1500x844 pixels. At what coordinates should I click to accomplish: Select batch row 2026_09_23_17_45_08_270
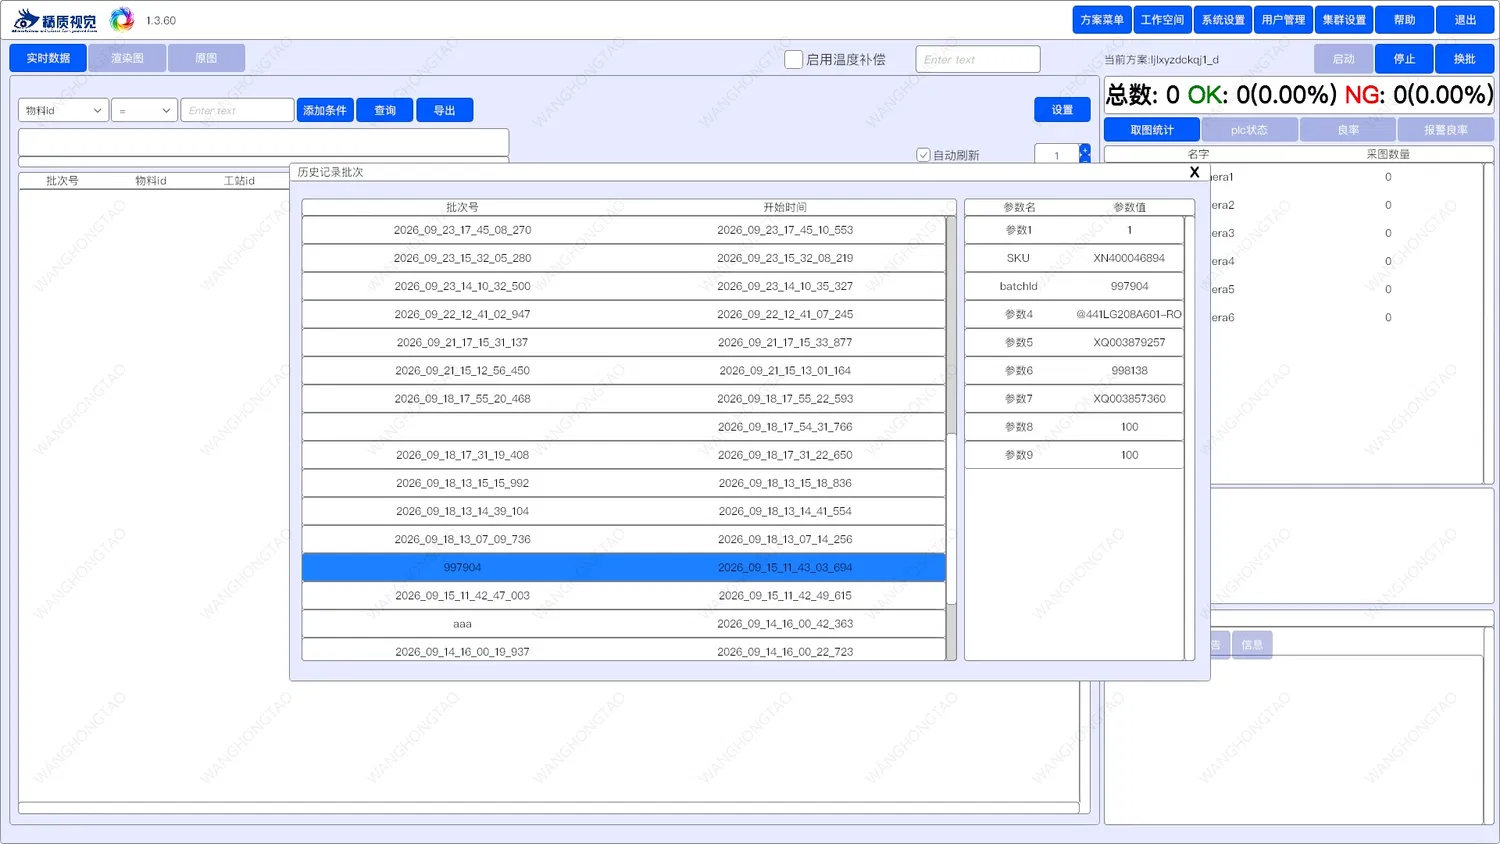tap(623, 230)
